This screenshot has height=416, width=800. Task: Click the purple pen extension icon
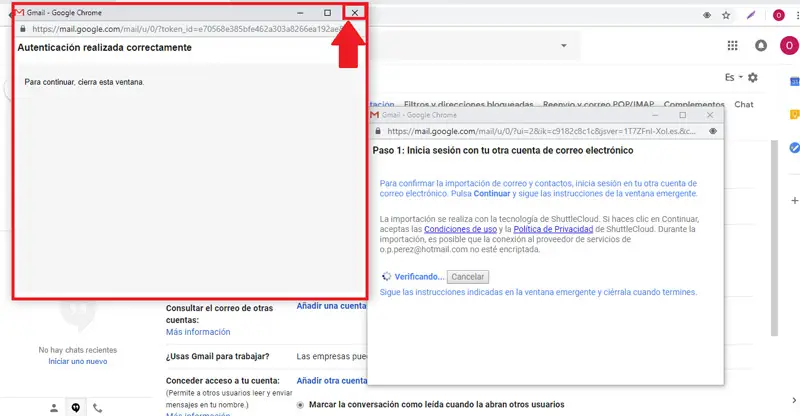pos(751,15)
